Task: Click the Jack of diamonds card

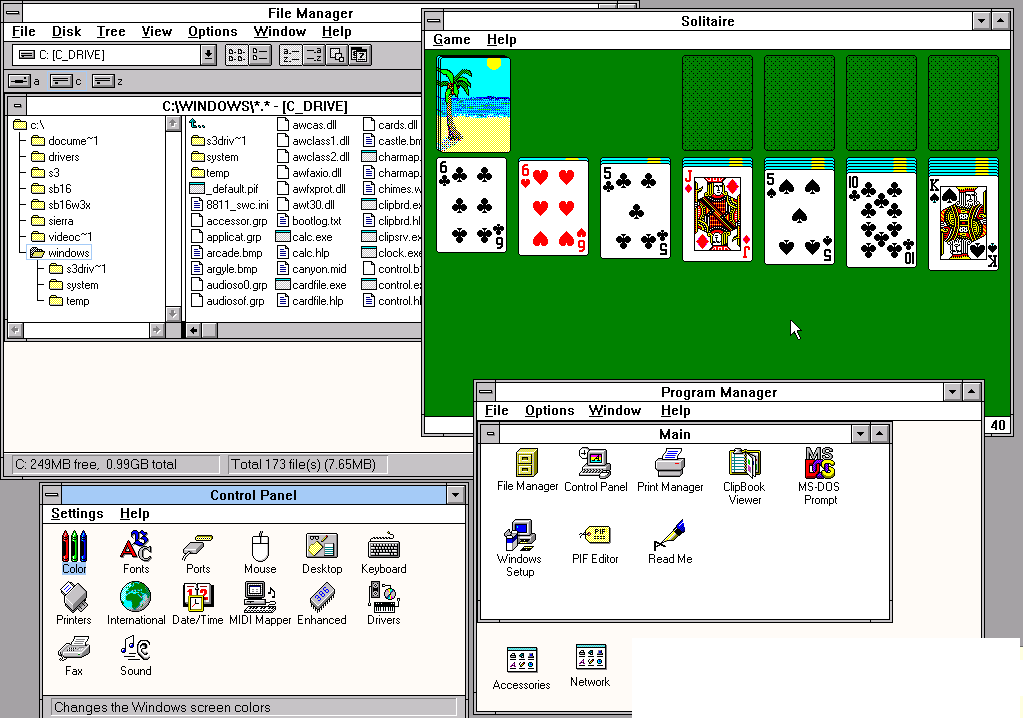Action: tap(717, 214)
